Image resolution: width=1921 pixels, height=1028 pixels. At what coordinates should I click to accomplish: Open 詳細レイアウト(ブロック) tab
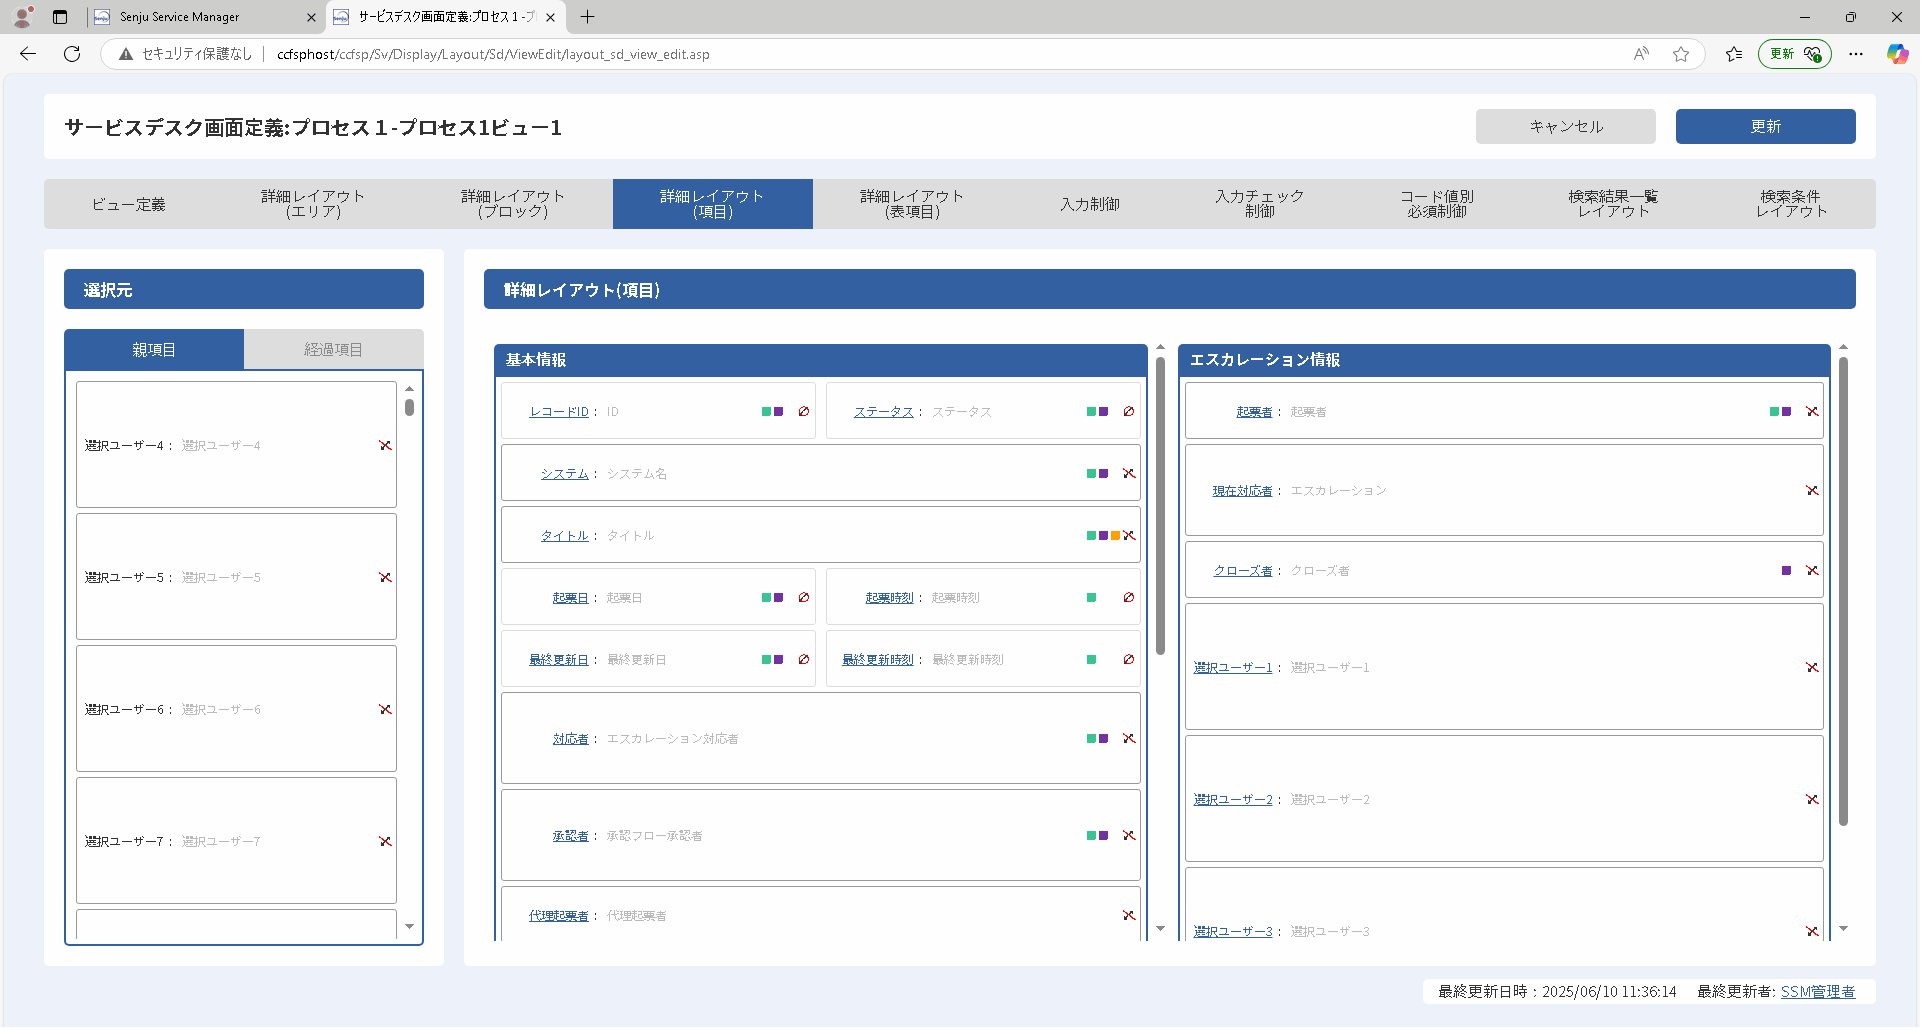tap(513, 204)
